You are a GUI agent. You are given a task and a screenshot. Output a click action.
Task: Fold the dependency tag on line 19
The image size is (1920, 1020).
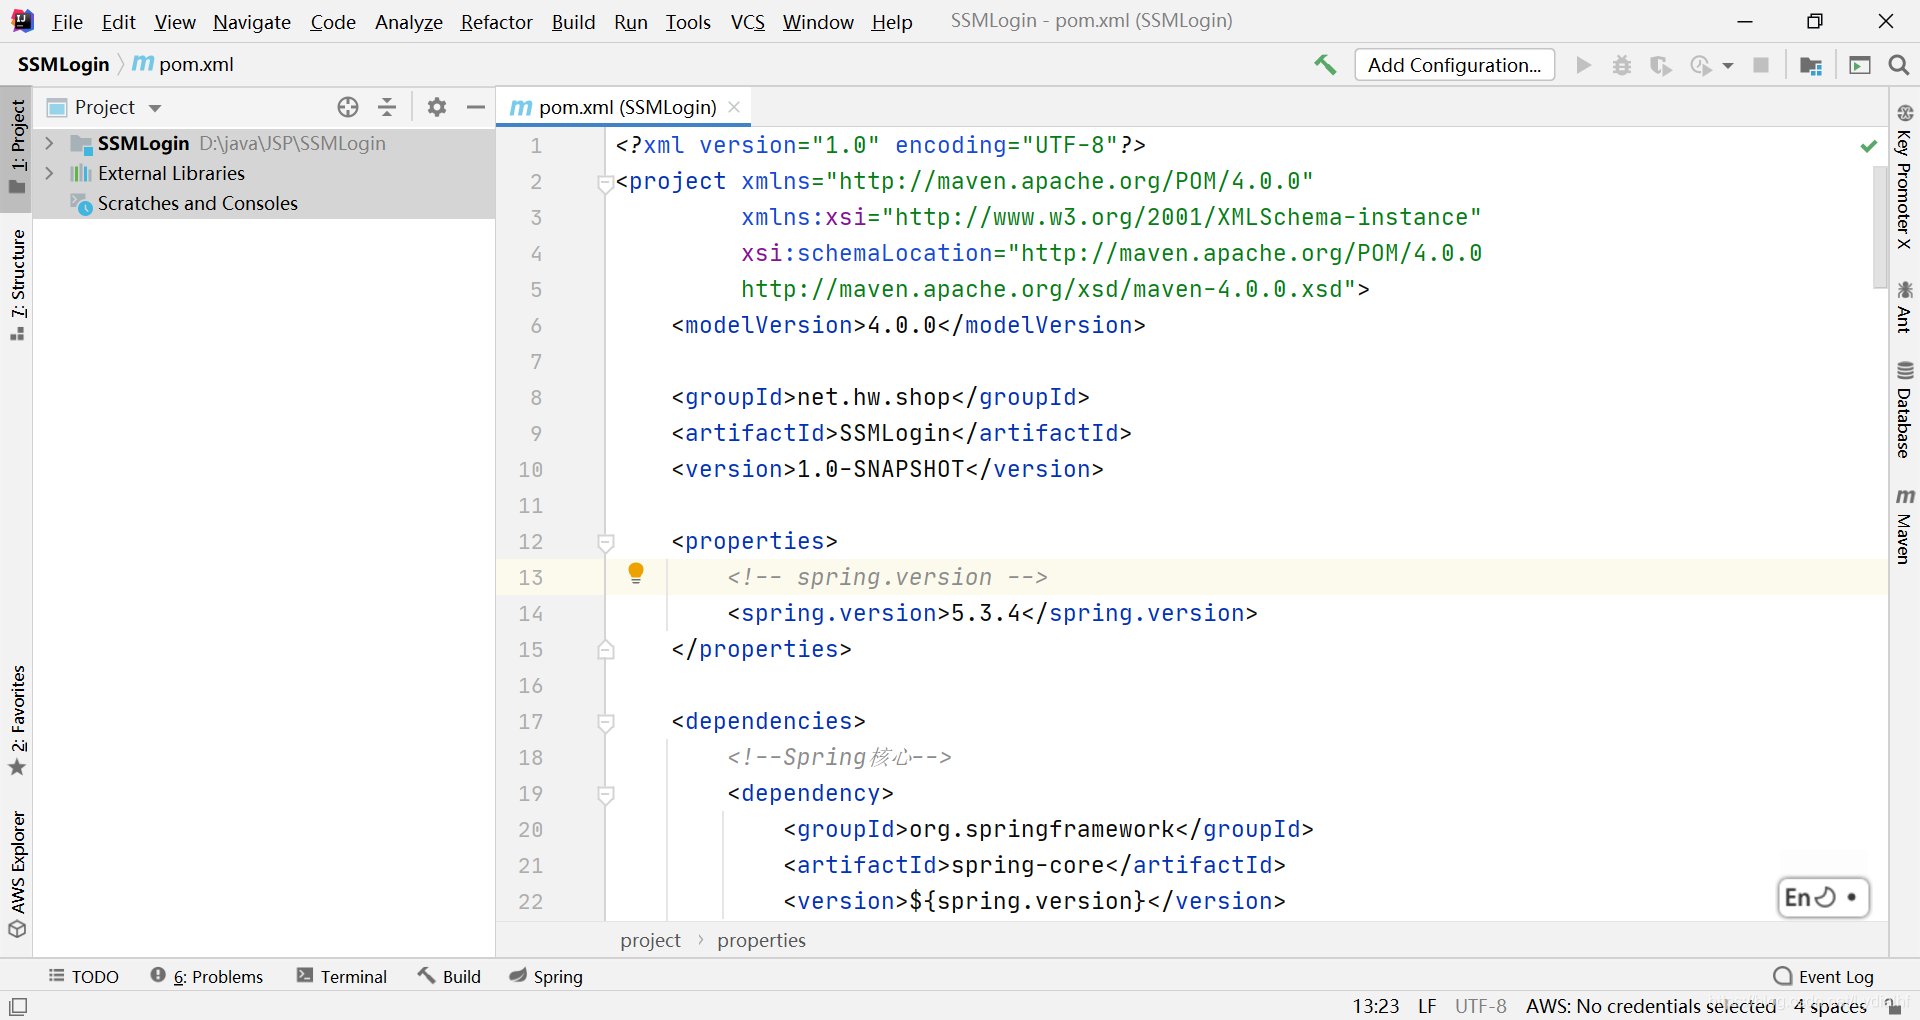coord(605,794)
